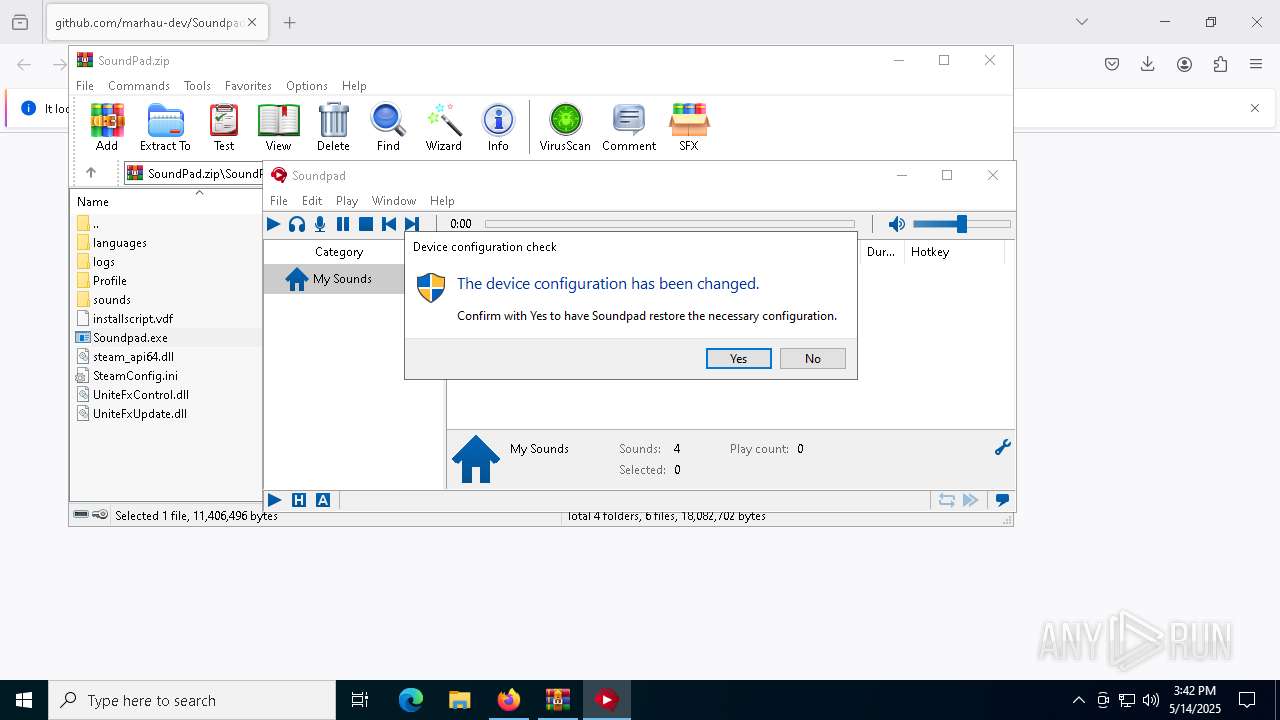The width and height of the screenshot is (1280, 720).
Task: Open WinRAR Options menu
Action: [307, 86]
